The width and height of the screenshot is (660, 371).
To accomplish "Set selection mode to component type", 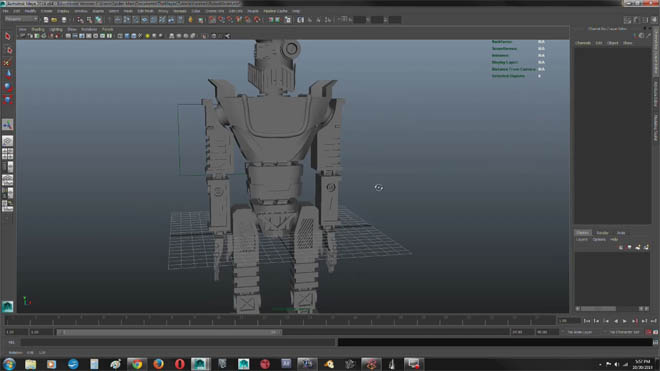I will click(x=98, y=20).
